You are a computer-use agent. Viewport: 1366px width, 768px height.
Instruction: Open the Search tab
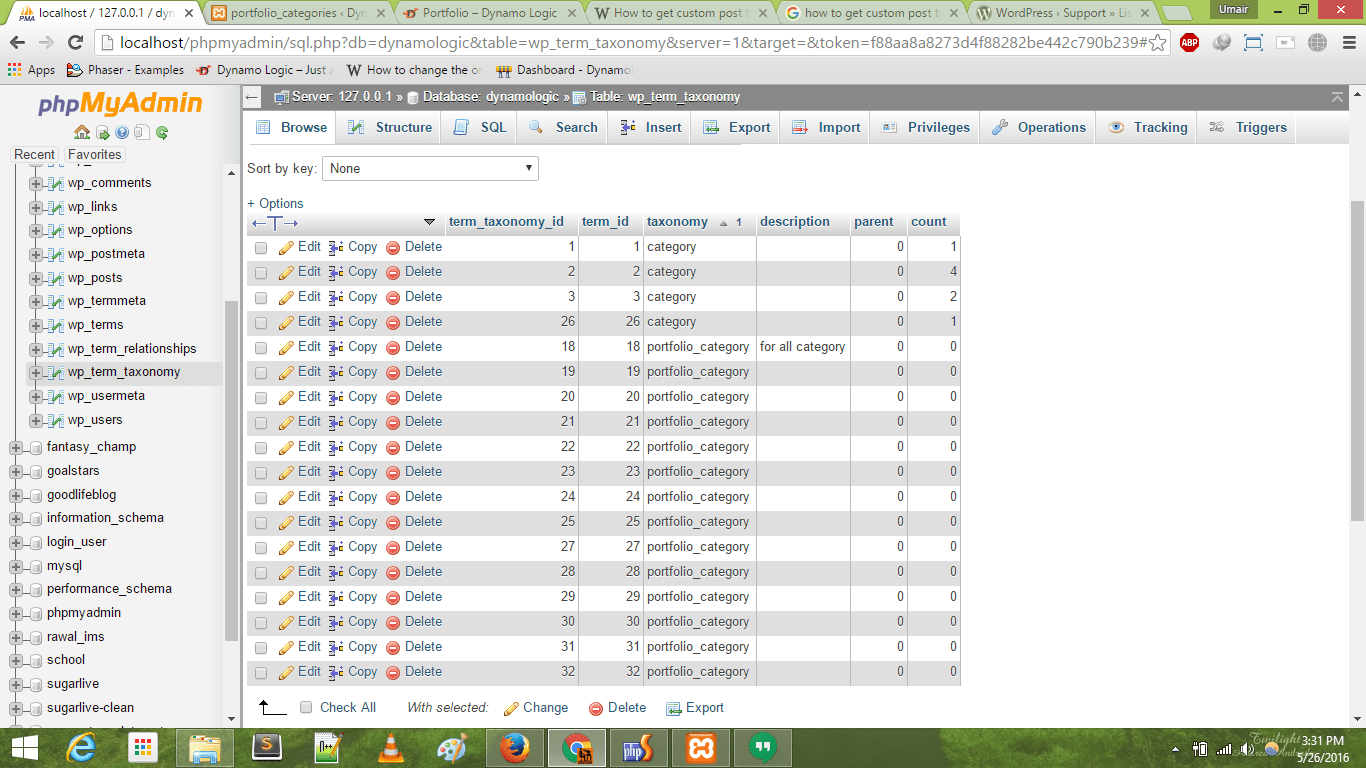[563, 127]
